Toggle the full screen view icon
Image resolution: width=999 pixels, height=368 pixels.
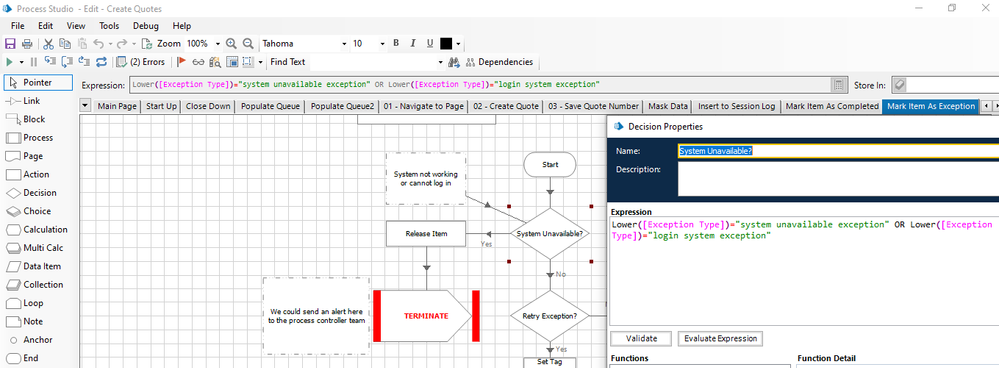(x=232, y=62)
